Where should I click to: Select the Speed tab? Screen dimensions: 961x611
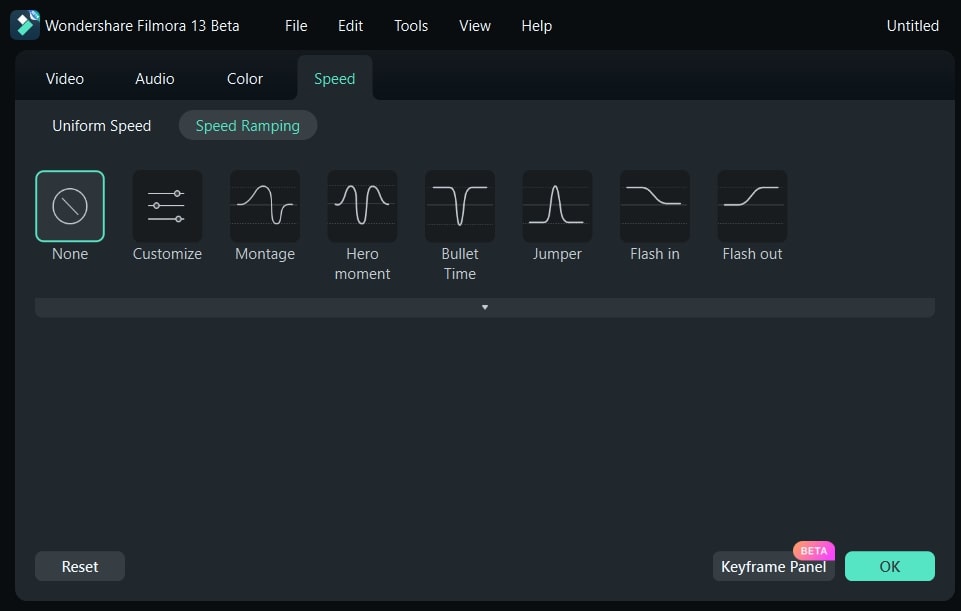(x=335, y=78)
